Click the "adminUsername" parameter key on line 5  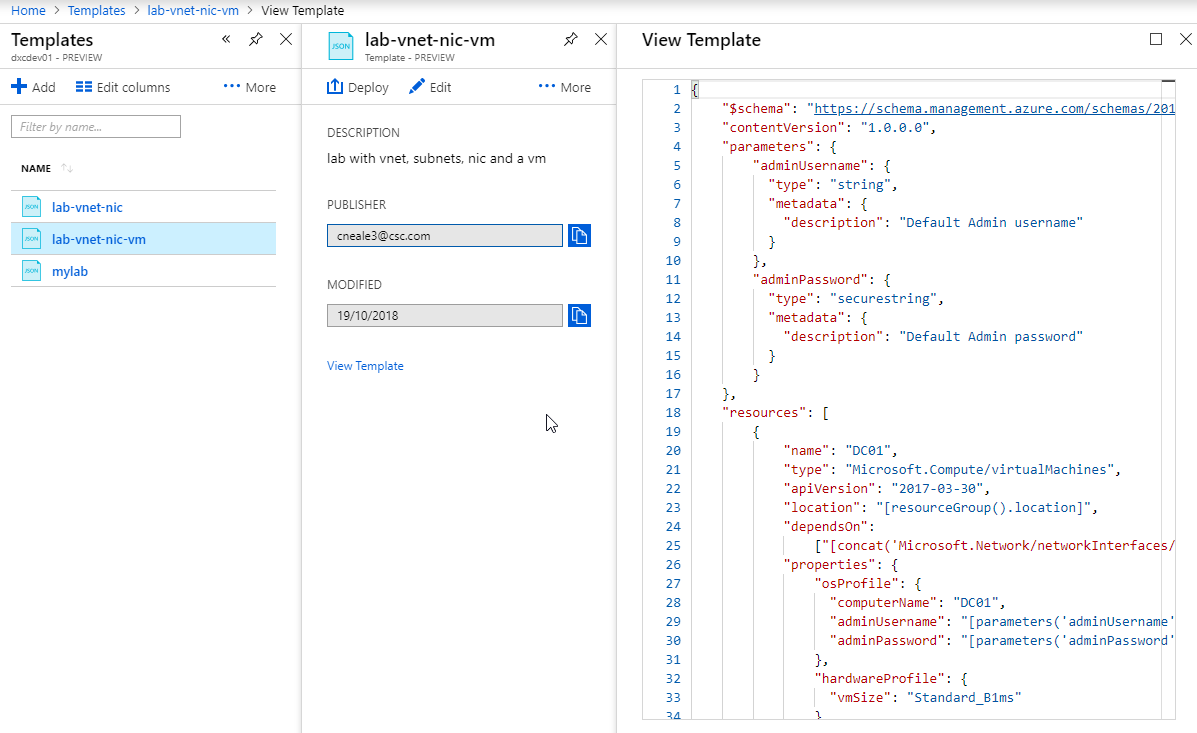(x=810, y=166)
